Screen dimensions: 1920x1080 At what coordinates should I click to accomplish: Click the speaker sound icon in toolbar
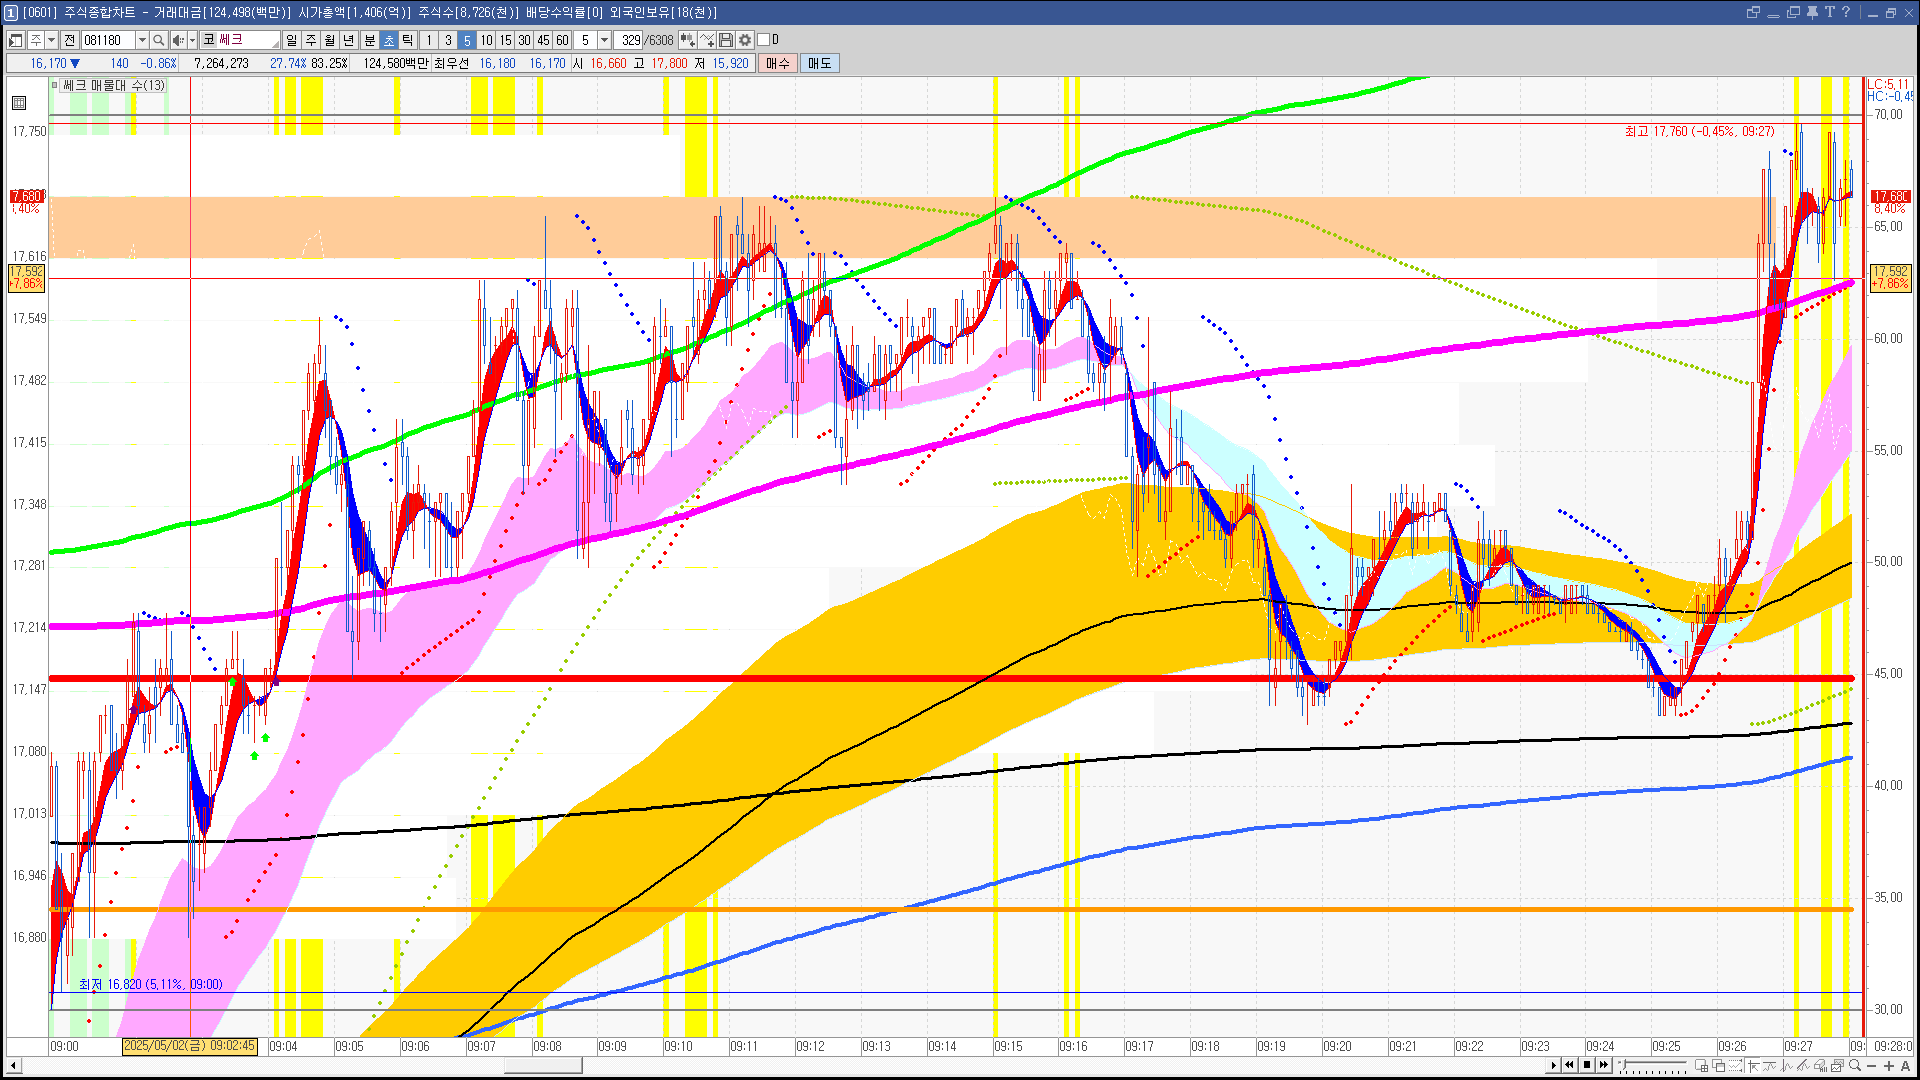tap(177, 40)
